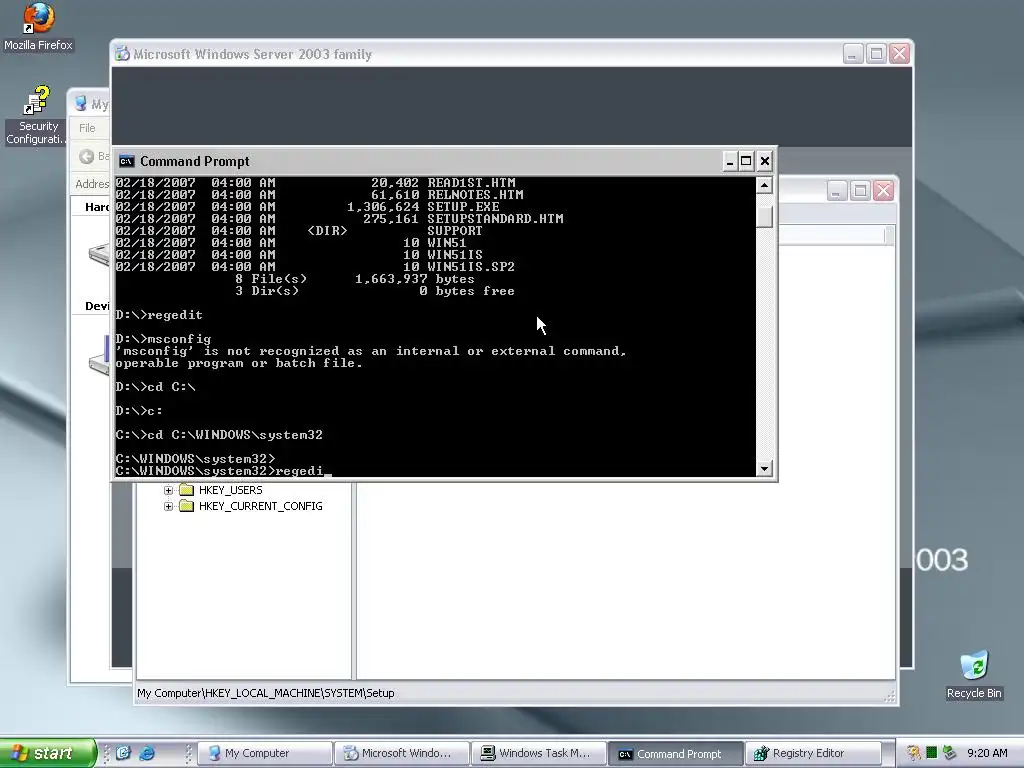
Task: Switch to Microsoft Windows setup taskbar button
Action: pos(402,753)
